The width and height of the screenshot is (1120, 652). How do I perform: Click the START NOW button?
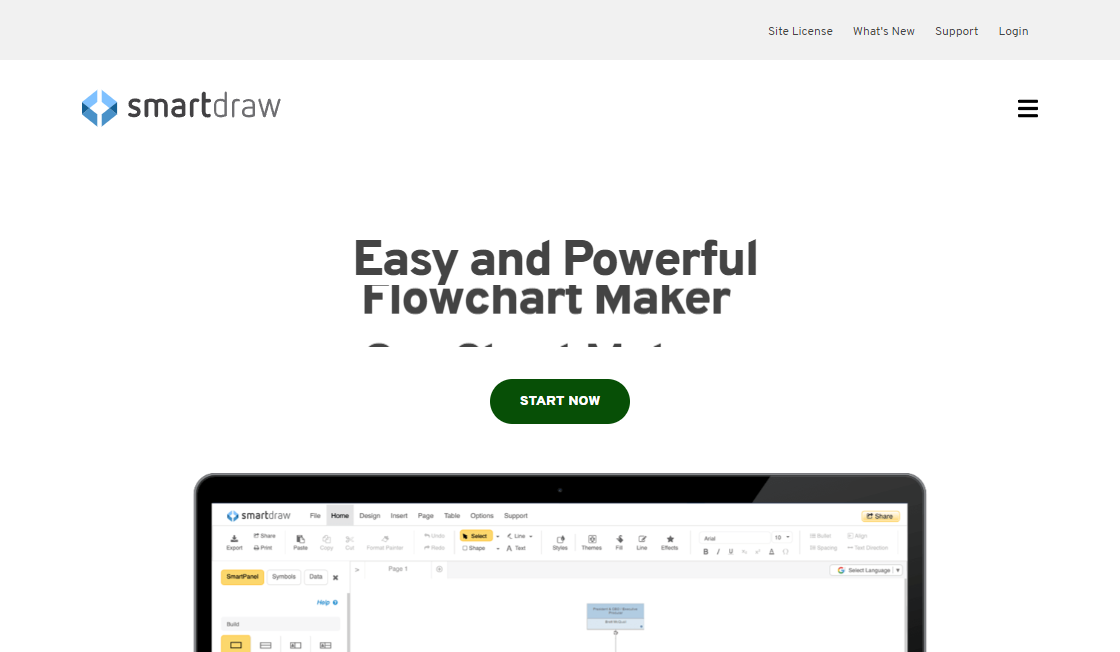[560, 401]
